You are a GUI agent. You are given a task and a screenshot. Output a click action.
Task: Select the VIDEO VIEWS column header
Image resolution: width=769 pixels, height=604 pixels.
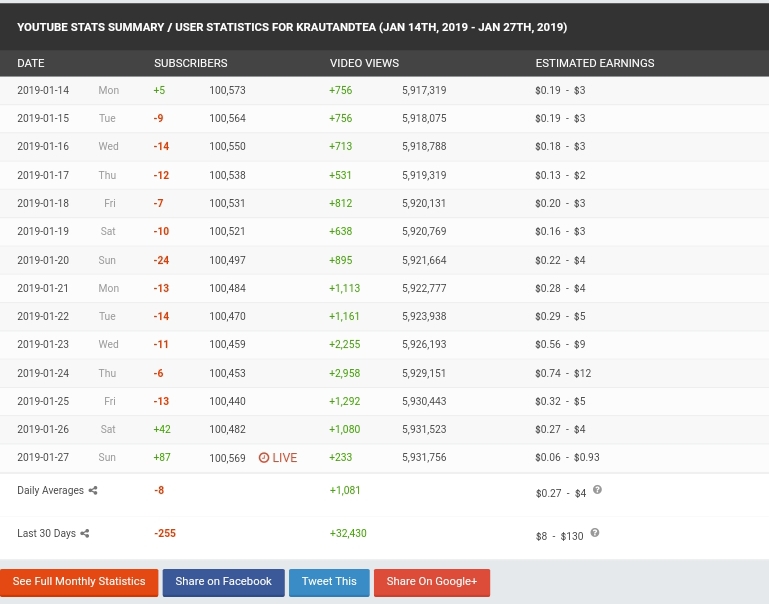pos(364,63)
